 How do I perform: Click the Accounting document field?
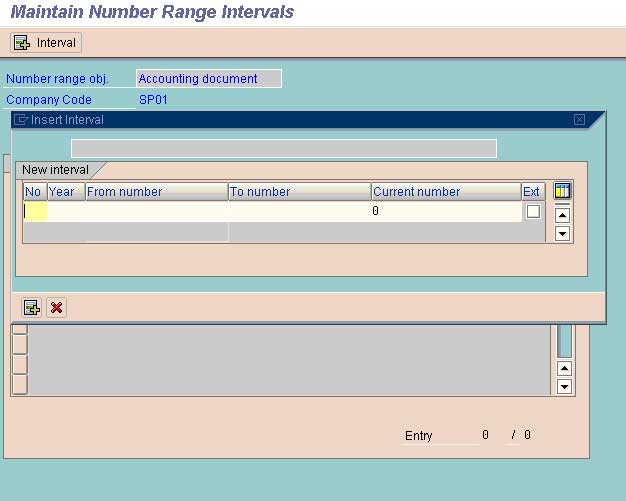click(208, 79)
